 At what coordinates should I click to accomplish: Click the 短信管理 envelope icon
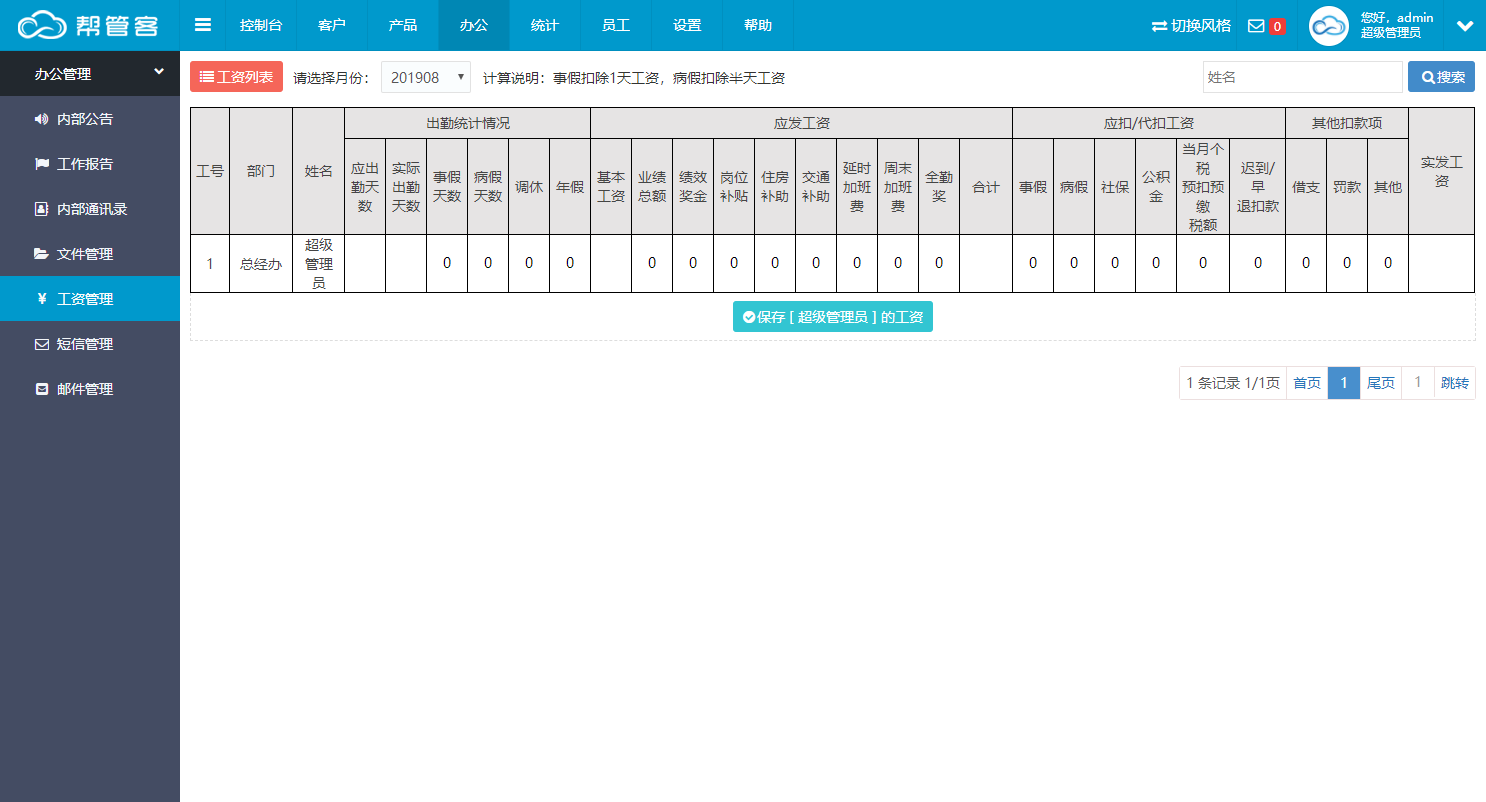(x=41, y=344)
